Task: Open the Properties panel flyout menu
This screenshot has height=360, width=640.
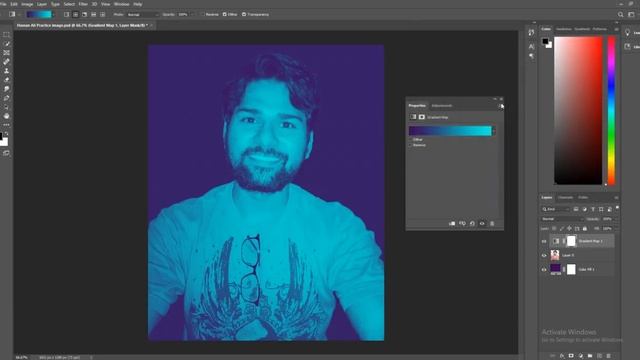Action: pyautogui.click(x=500, y=106)
